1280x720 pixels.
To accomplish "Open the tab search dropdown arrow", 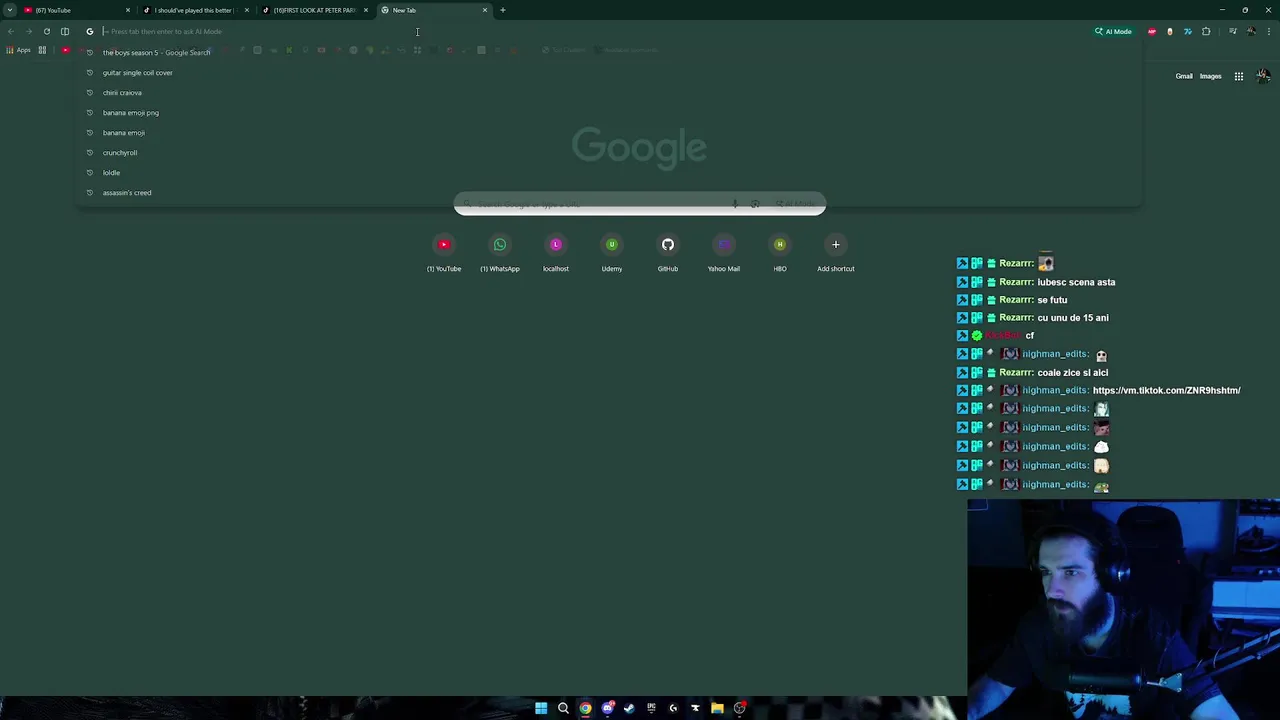I will 9,10.
